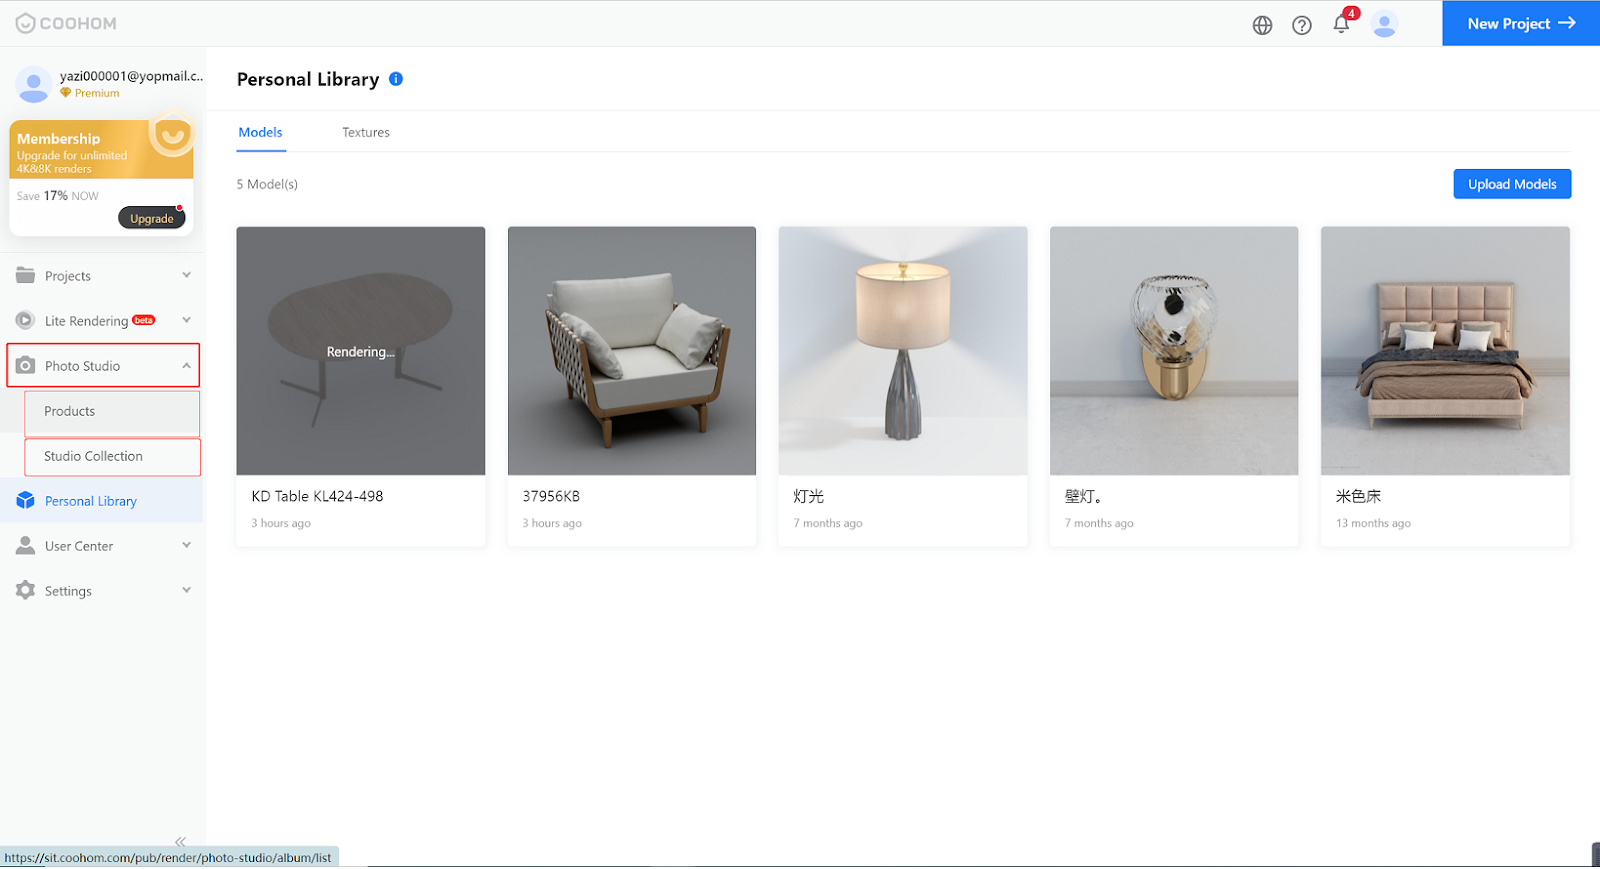The height and width of the screenshot is (869, 1600).
Task: Click the Premium badge label
Action: click(97, 93)
